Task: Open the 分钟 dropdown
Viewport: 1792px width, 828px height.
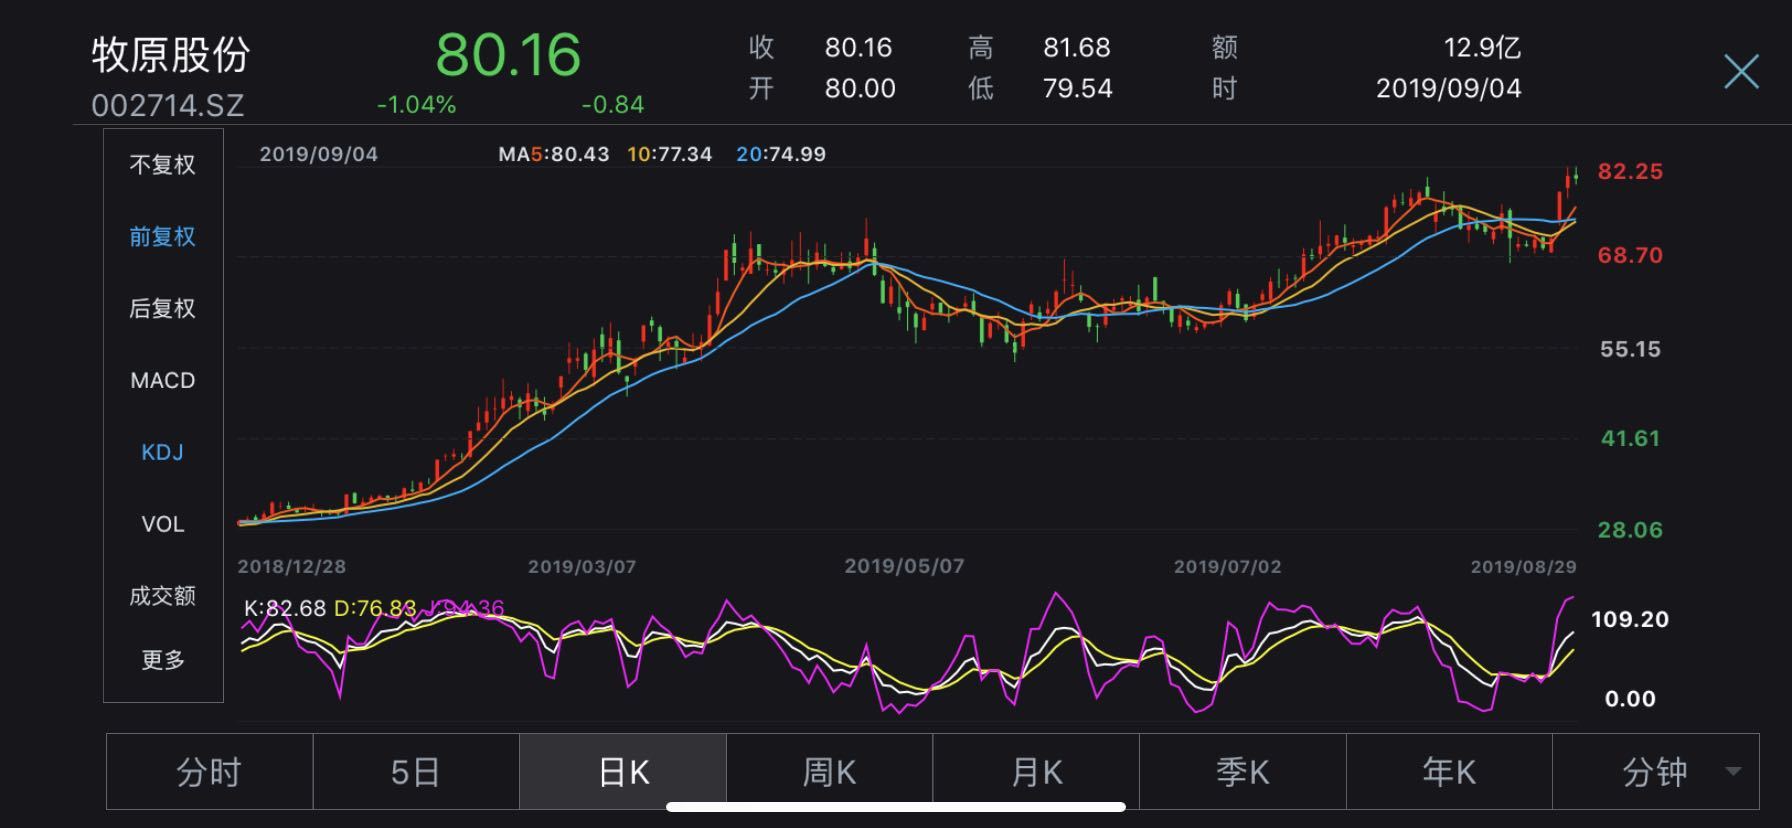Action: [1656, 773]
